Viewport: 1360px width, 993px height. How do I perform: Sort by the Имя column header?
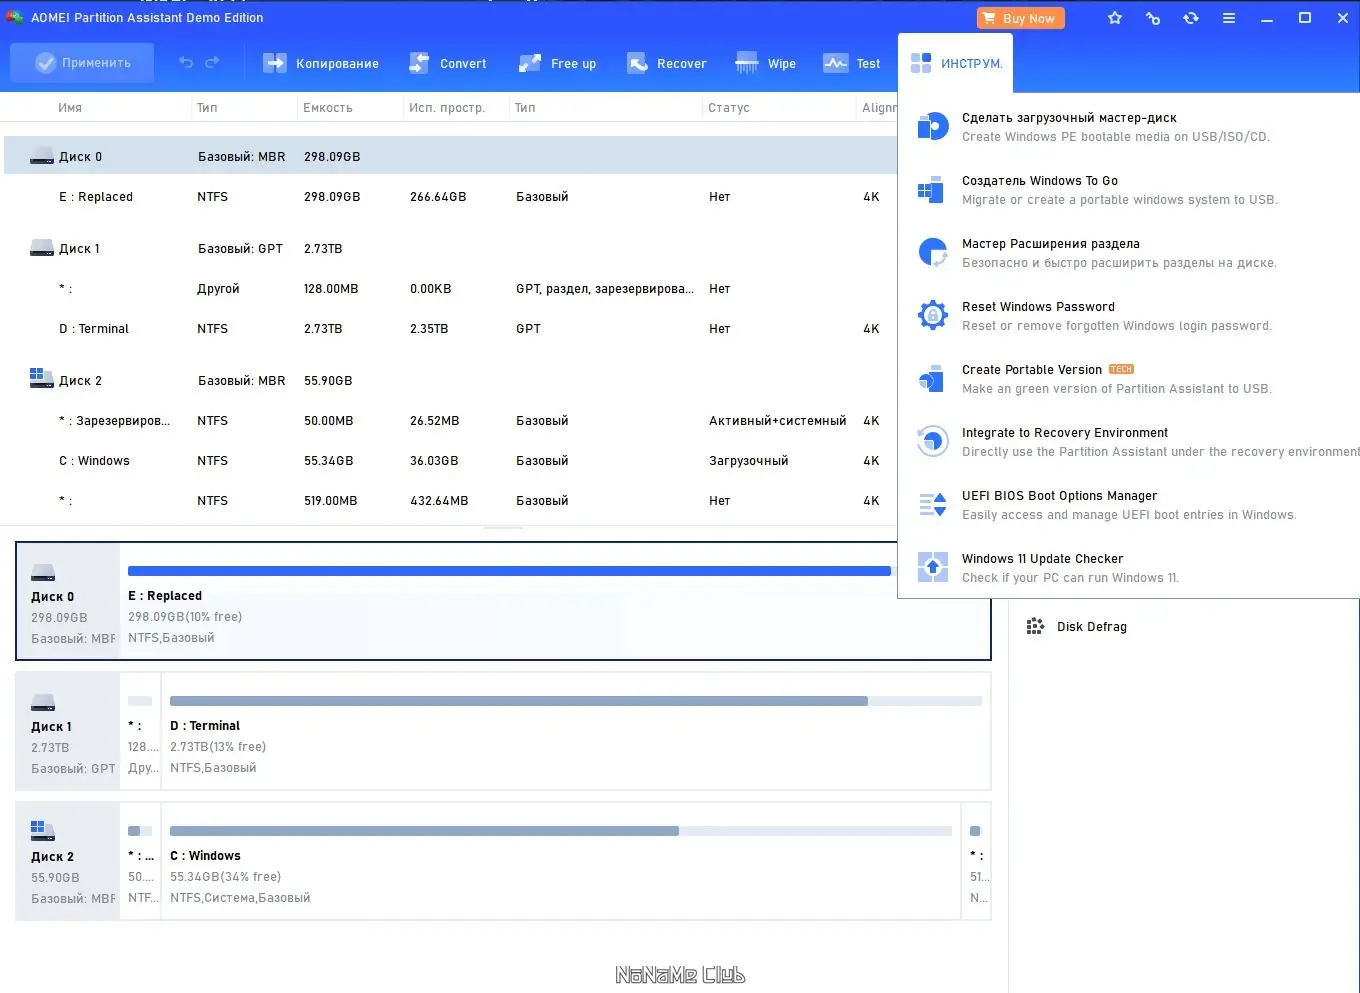point(70,108)
